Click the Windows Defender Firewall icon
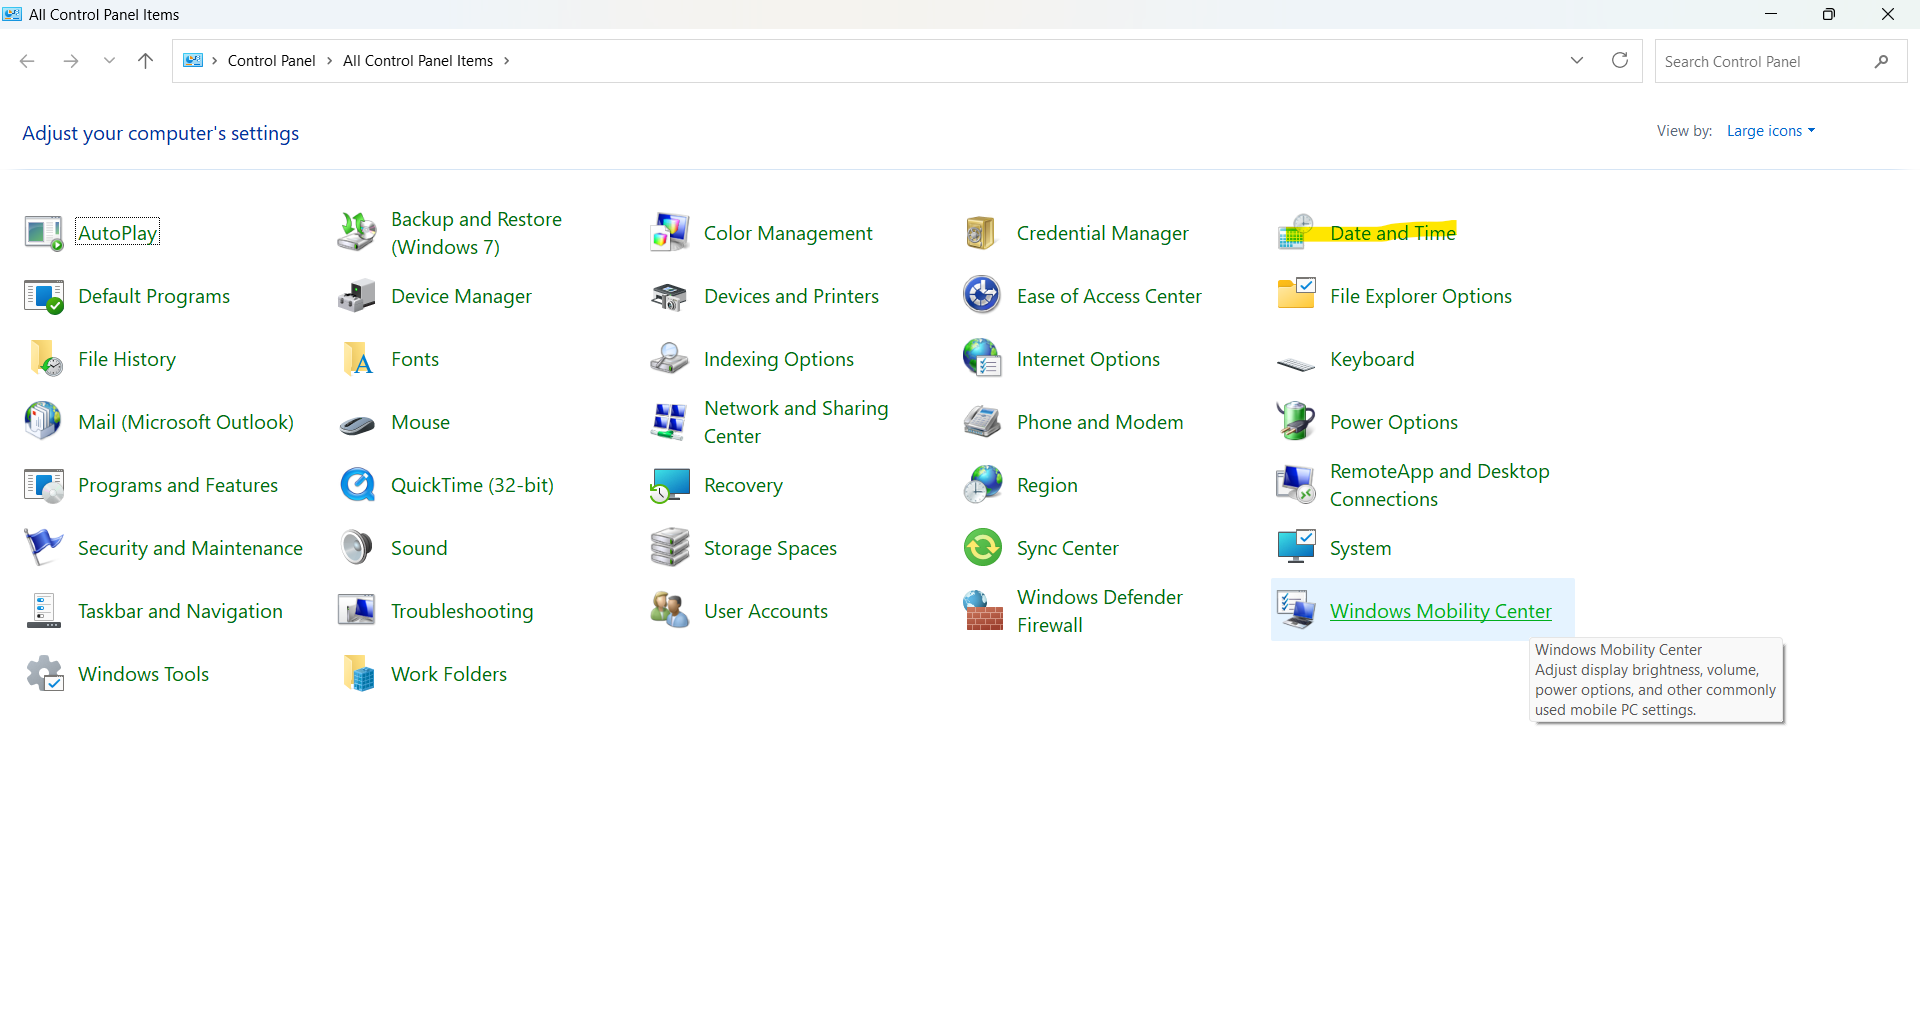This screenshot has width=1920, height=1020. coord(982,611)
